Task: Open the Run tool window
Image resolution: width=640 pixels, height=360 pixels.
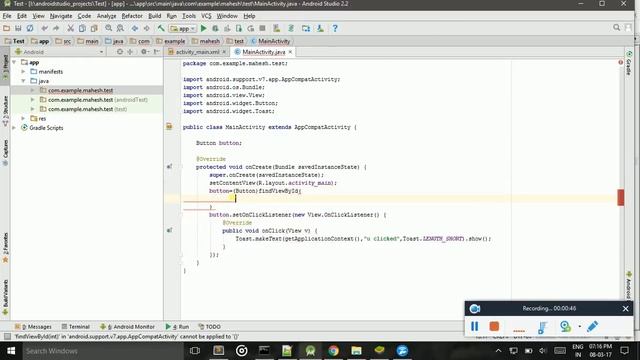Action: (178, 327)
